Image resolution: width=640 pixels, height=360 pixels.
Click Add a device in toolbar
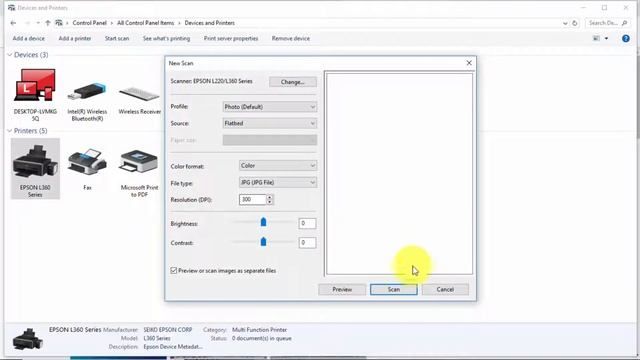[x=29, y=38]
